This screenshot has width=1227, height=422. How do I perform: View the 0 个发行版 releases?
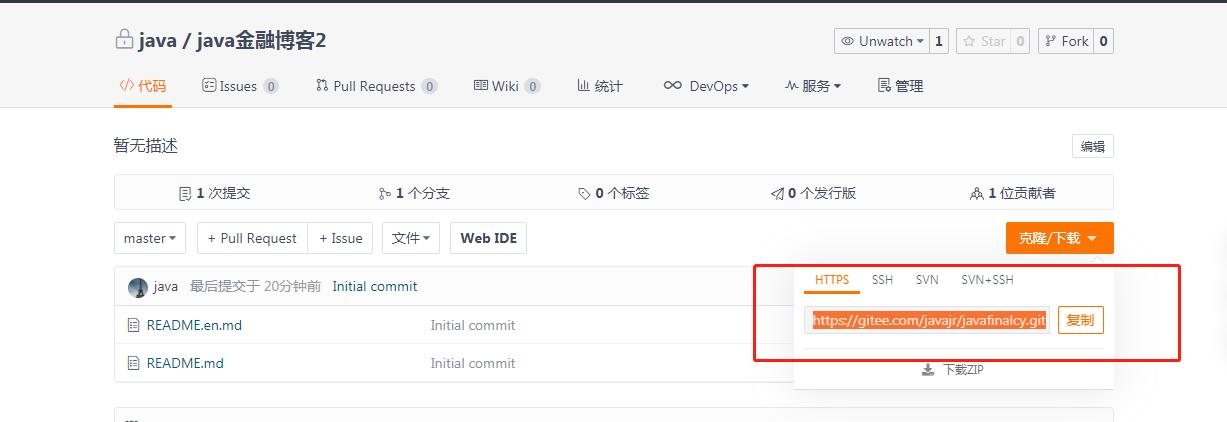point(813,193)
